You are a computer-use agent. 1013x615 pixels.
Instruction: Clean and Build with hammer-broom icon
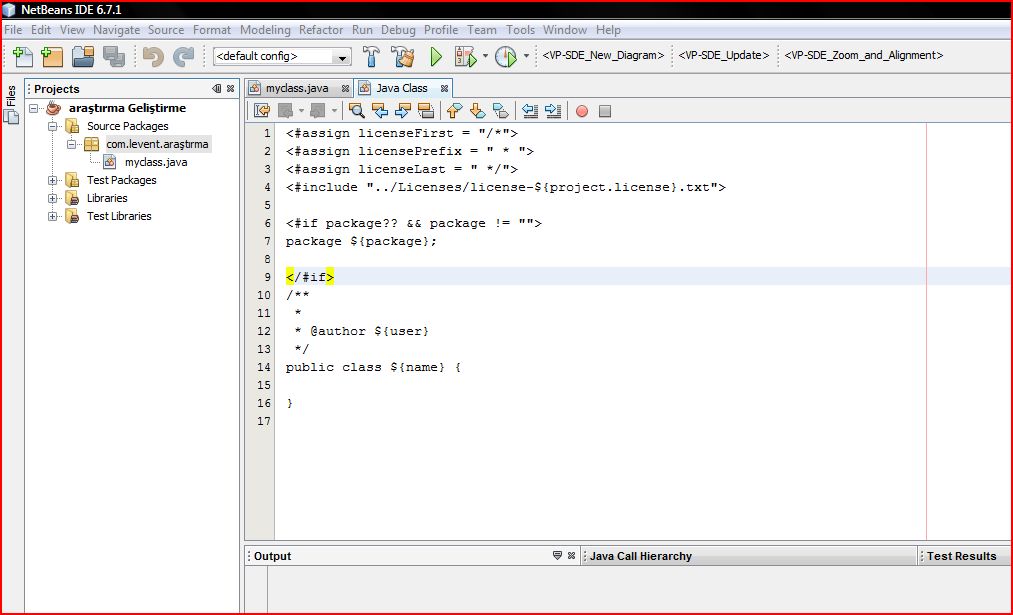click(402, 56)
